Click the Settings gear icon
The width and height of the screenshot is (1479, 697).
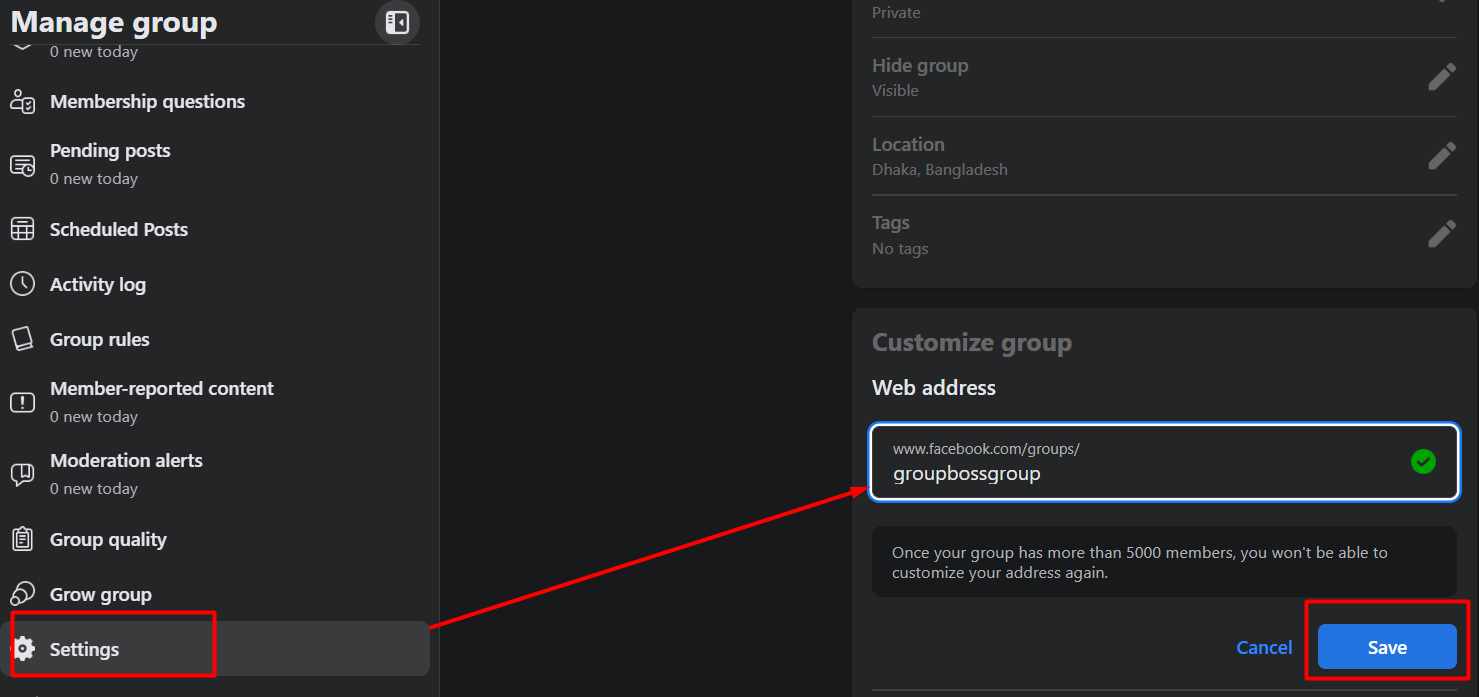(23, 648)
